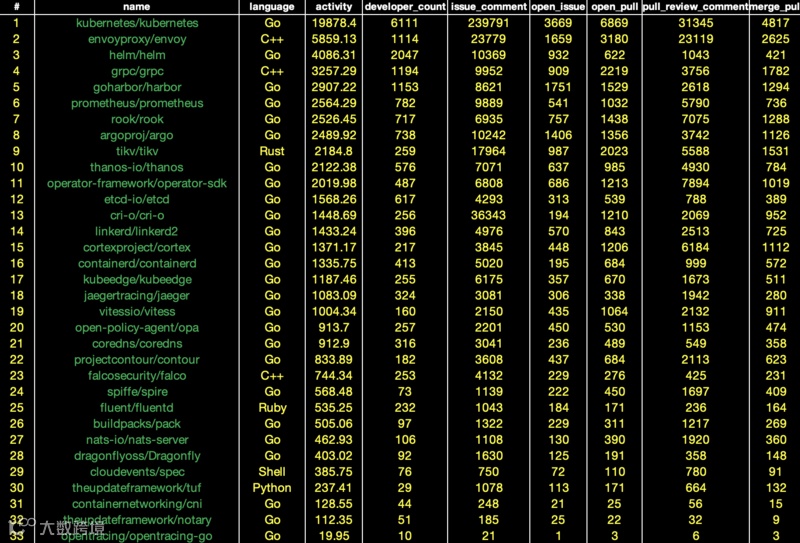Click developer_count value 6111
The height and width of the screenshot is (543, 800).
click(405, 23)
